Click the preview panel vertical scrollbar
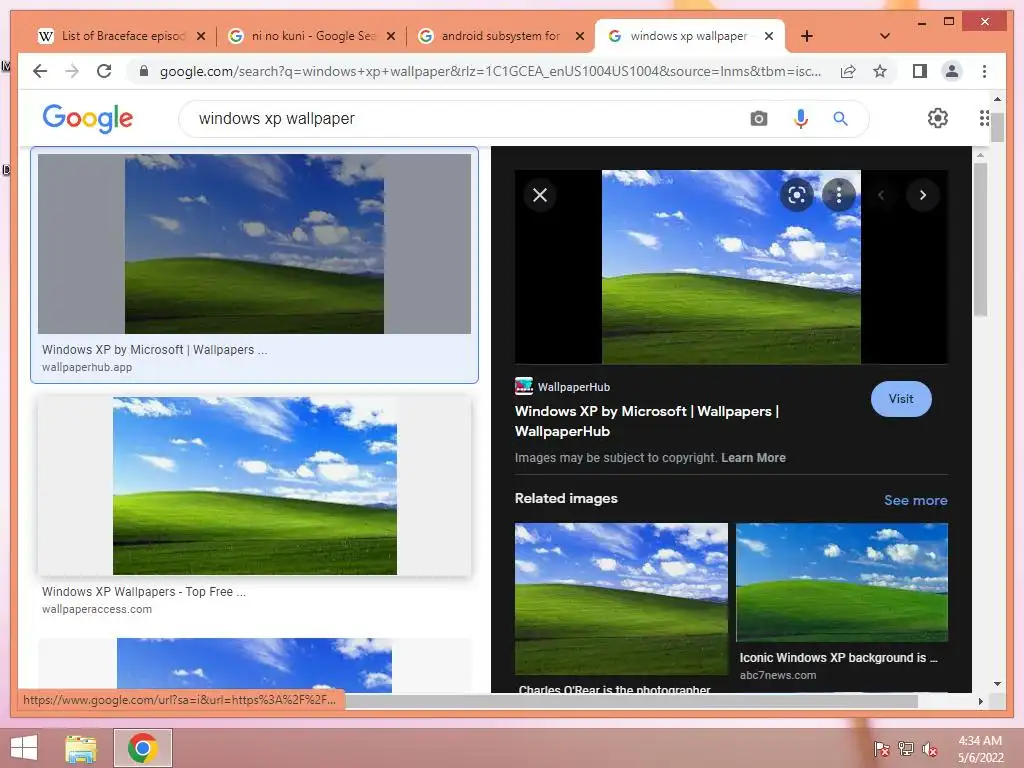Viewport: 1024px width, 768px height. tap(980, 238)
